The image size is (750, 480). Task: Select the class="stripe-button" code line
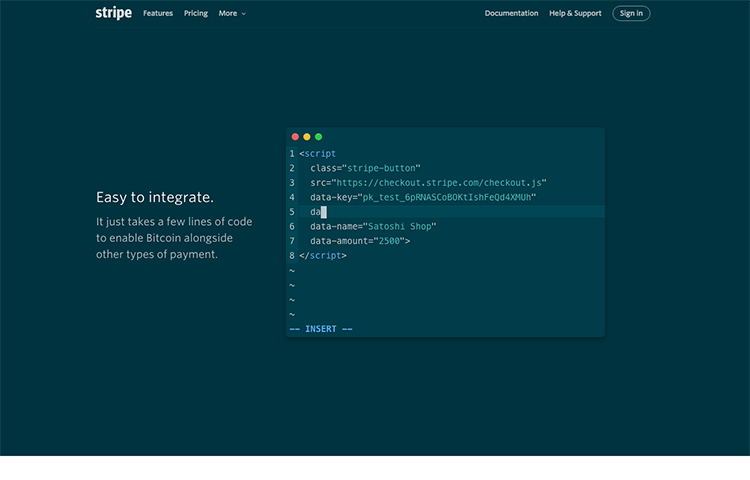click(x=365, y=168)
